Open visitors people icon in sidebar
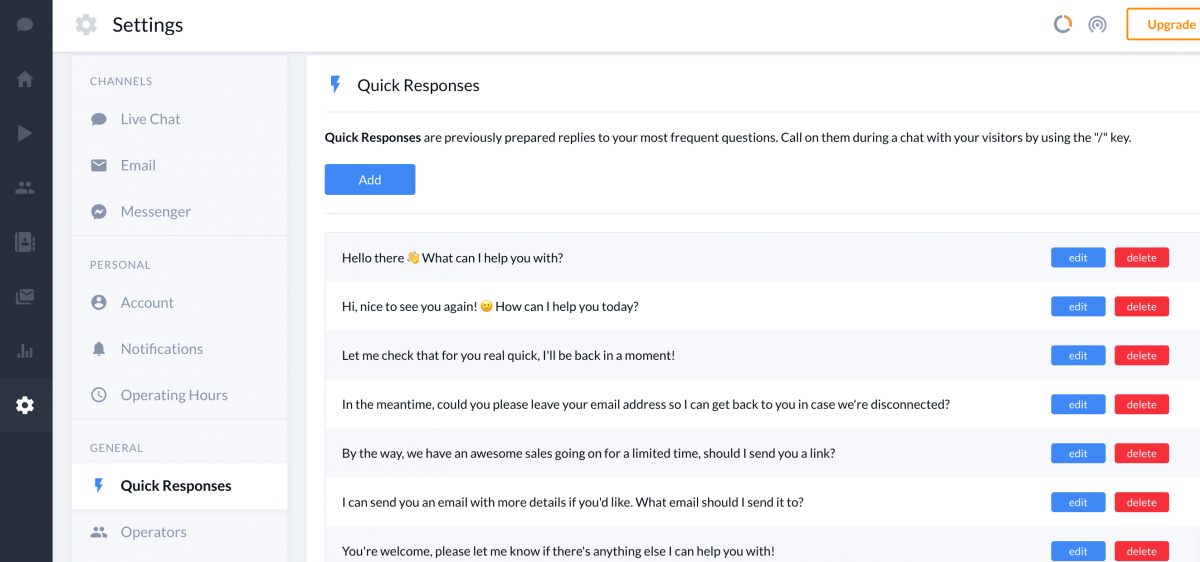Viewport: 1200px width, 562px height. pyautogui.click(x=25, y=187)
